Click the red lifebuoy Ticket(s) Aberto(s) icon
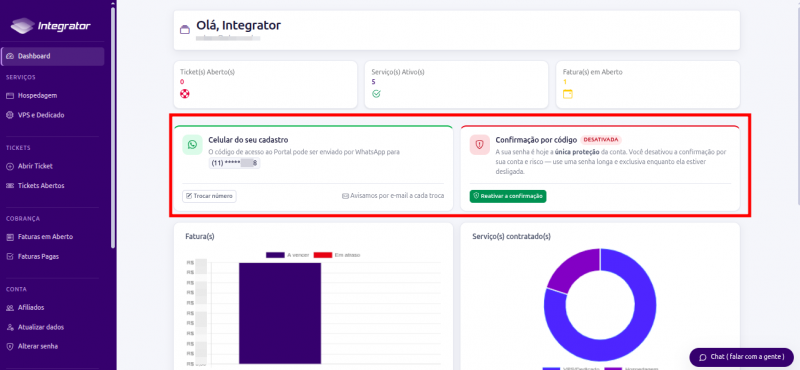The height and width of the screenshot is (370, 800). coord(185,94)
